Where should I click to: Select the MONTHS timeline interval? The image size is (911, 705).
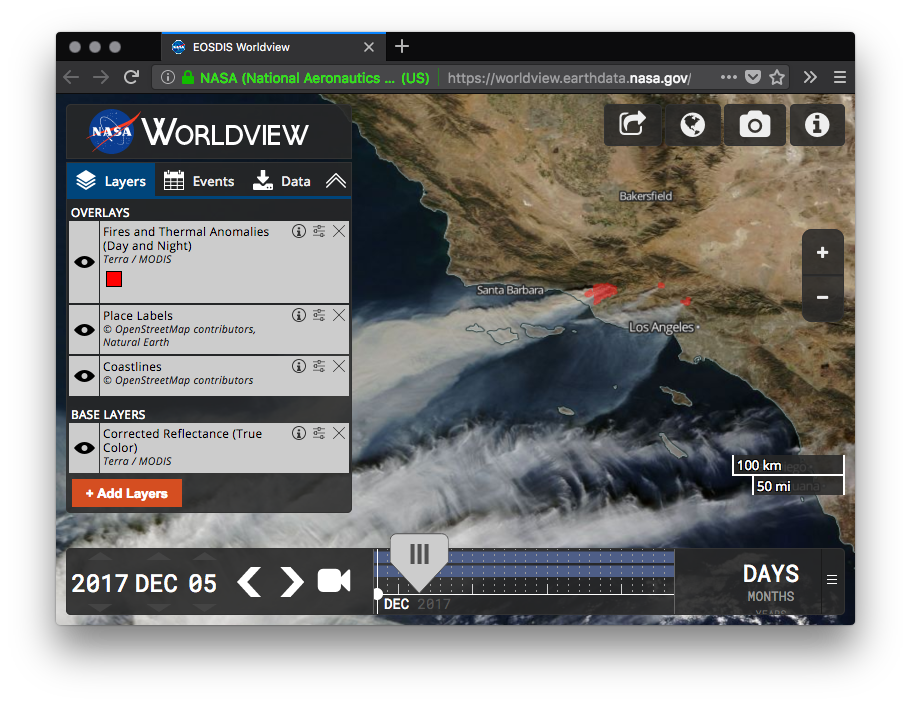770,596
